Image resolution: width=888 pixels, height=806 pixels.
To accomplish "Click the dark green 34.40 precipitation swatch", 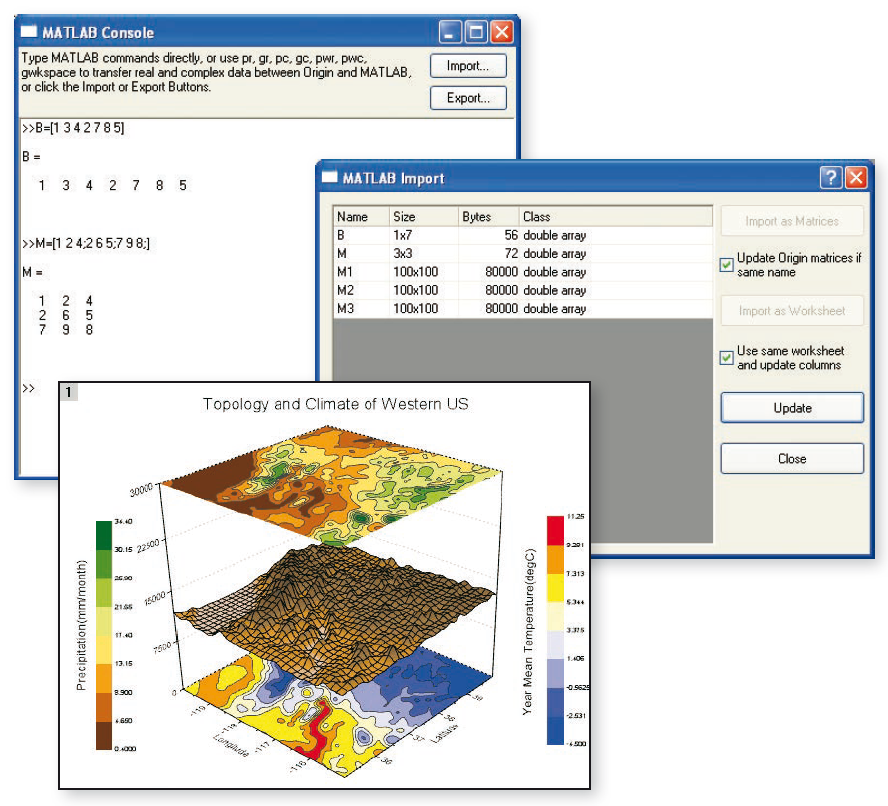I will click(x=104, y=535).
